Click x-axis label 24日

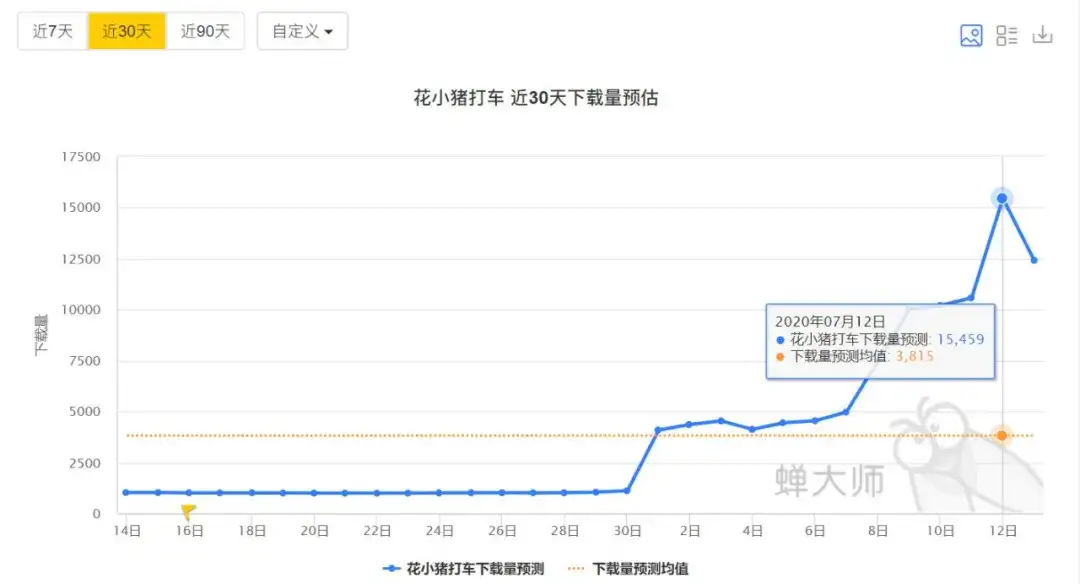click(439, 531)
